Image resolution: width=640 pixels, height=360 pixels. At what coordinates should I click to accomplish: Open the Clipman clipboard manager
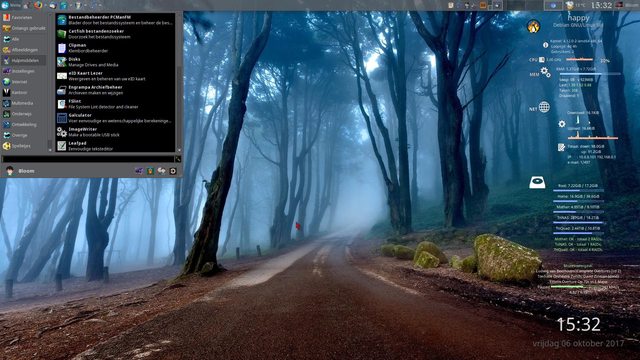[x=116, y=48]
